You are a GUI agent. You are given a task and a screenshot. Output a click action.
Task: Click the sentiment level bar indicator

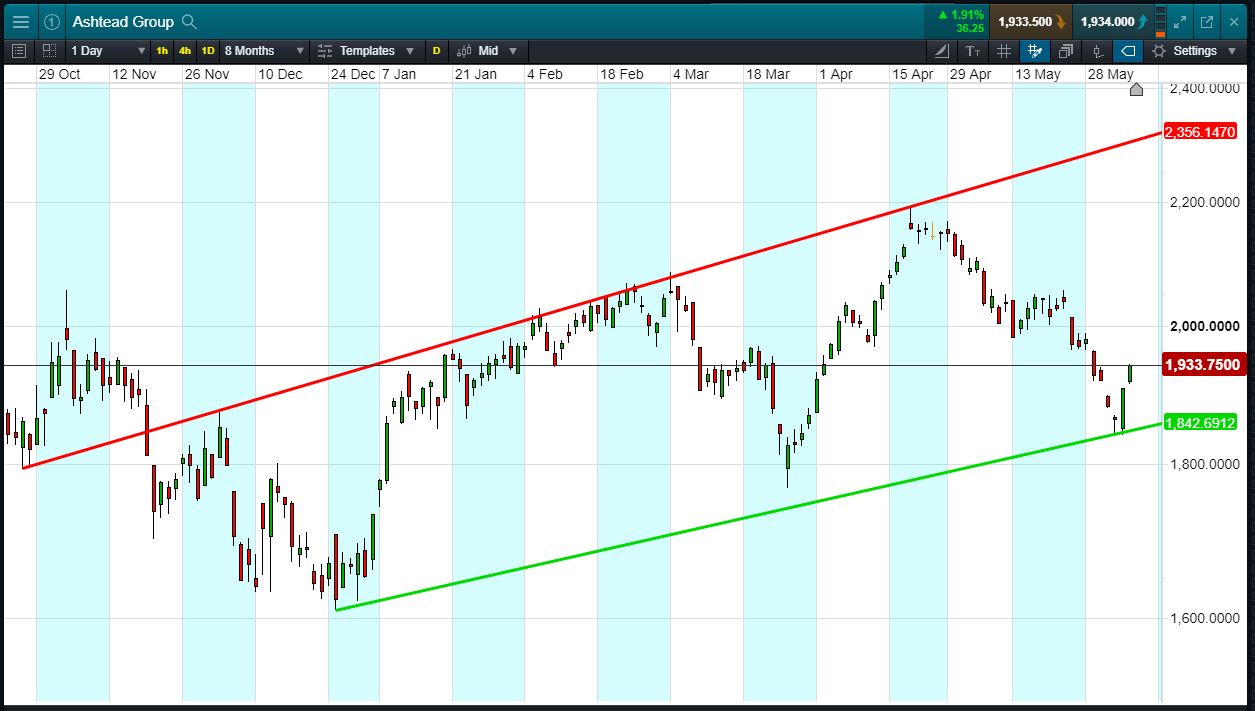tap(1160, 21)
